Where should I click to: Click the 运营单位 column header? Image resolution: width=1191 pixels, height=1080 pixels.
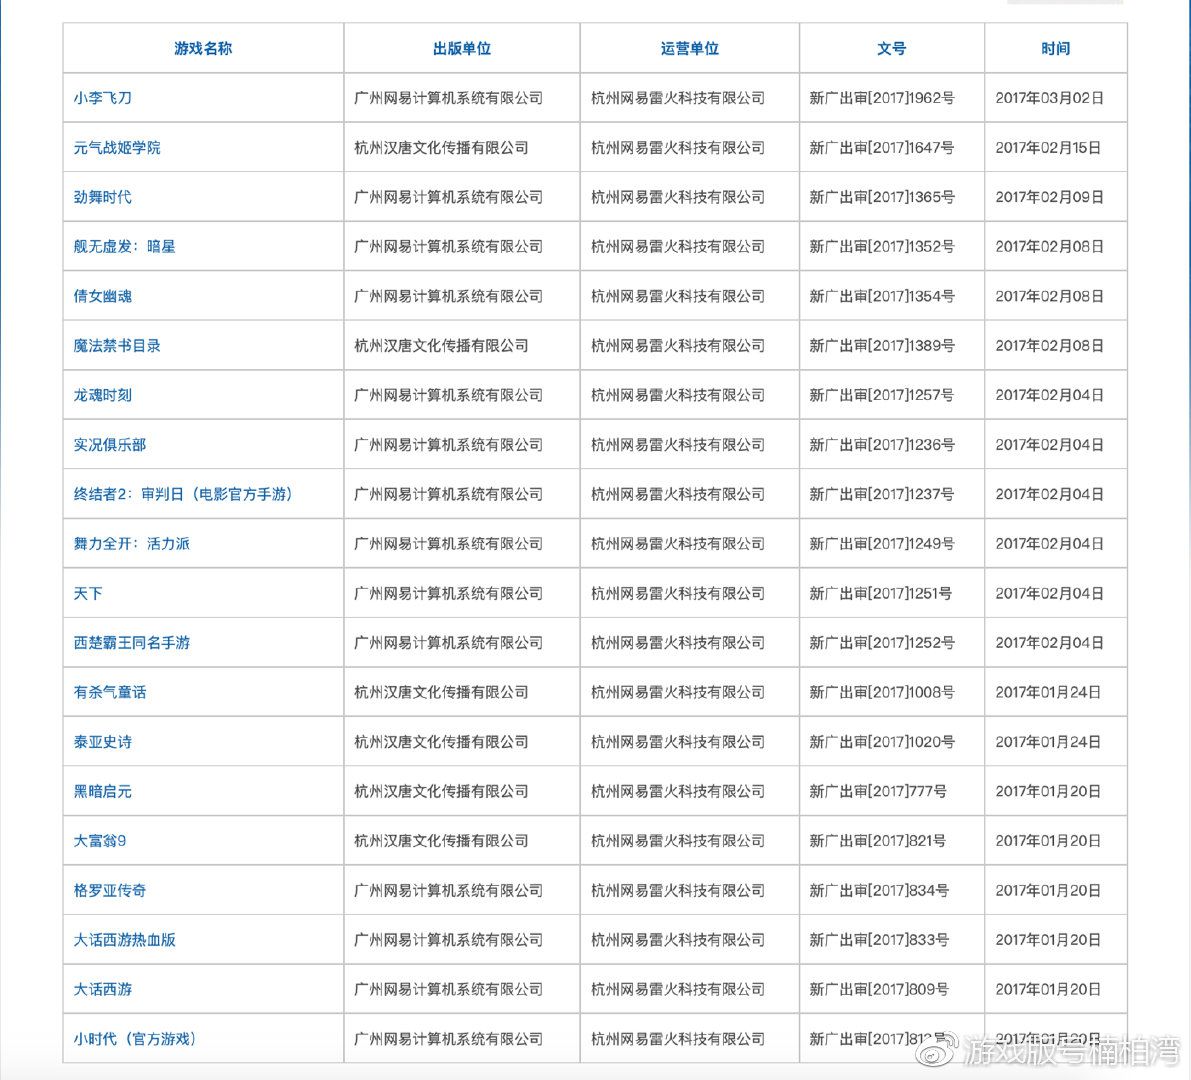690,49
